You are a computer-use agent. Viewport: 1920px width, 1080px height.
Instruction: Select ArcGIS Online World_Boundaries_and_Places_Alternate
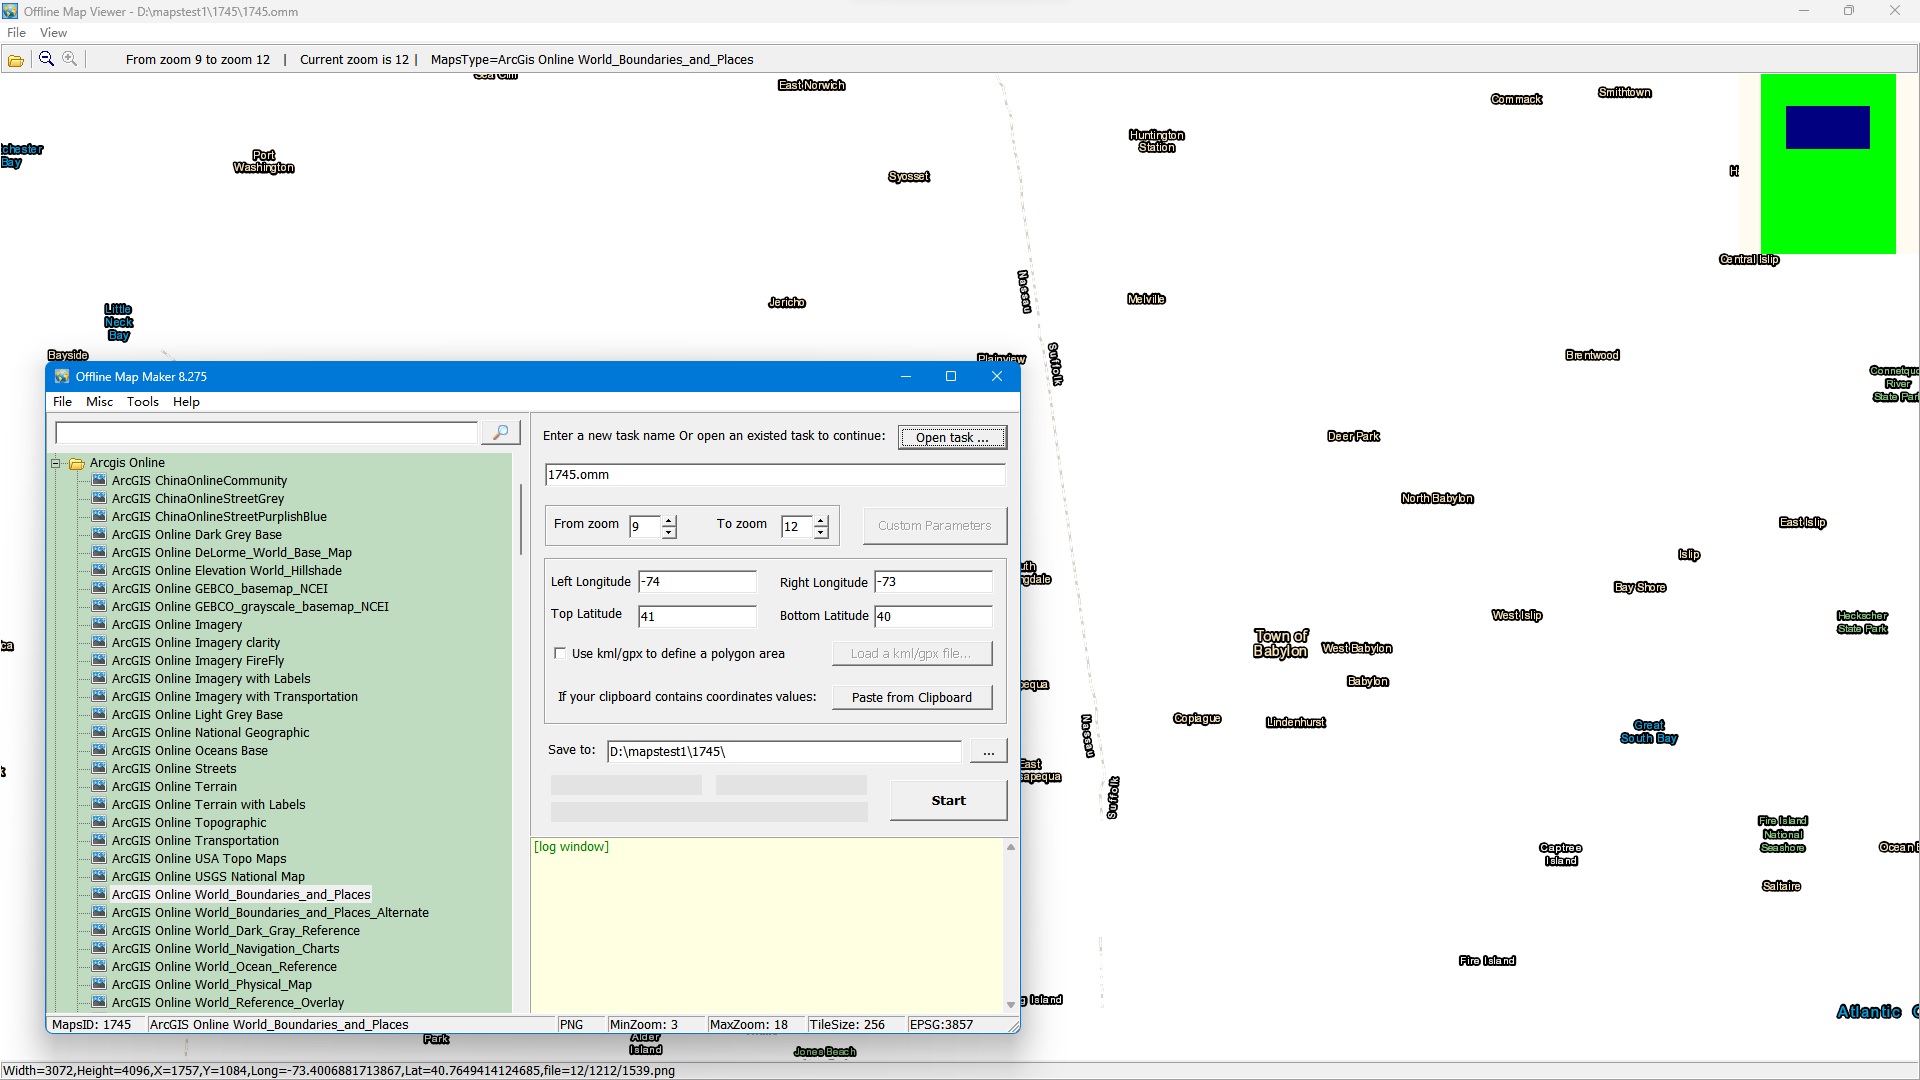(270, 912)
